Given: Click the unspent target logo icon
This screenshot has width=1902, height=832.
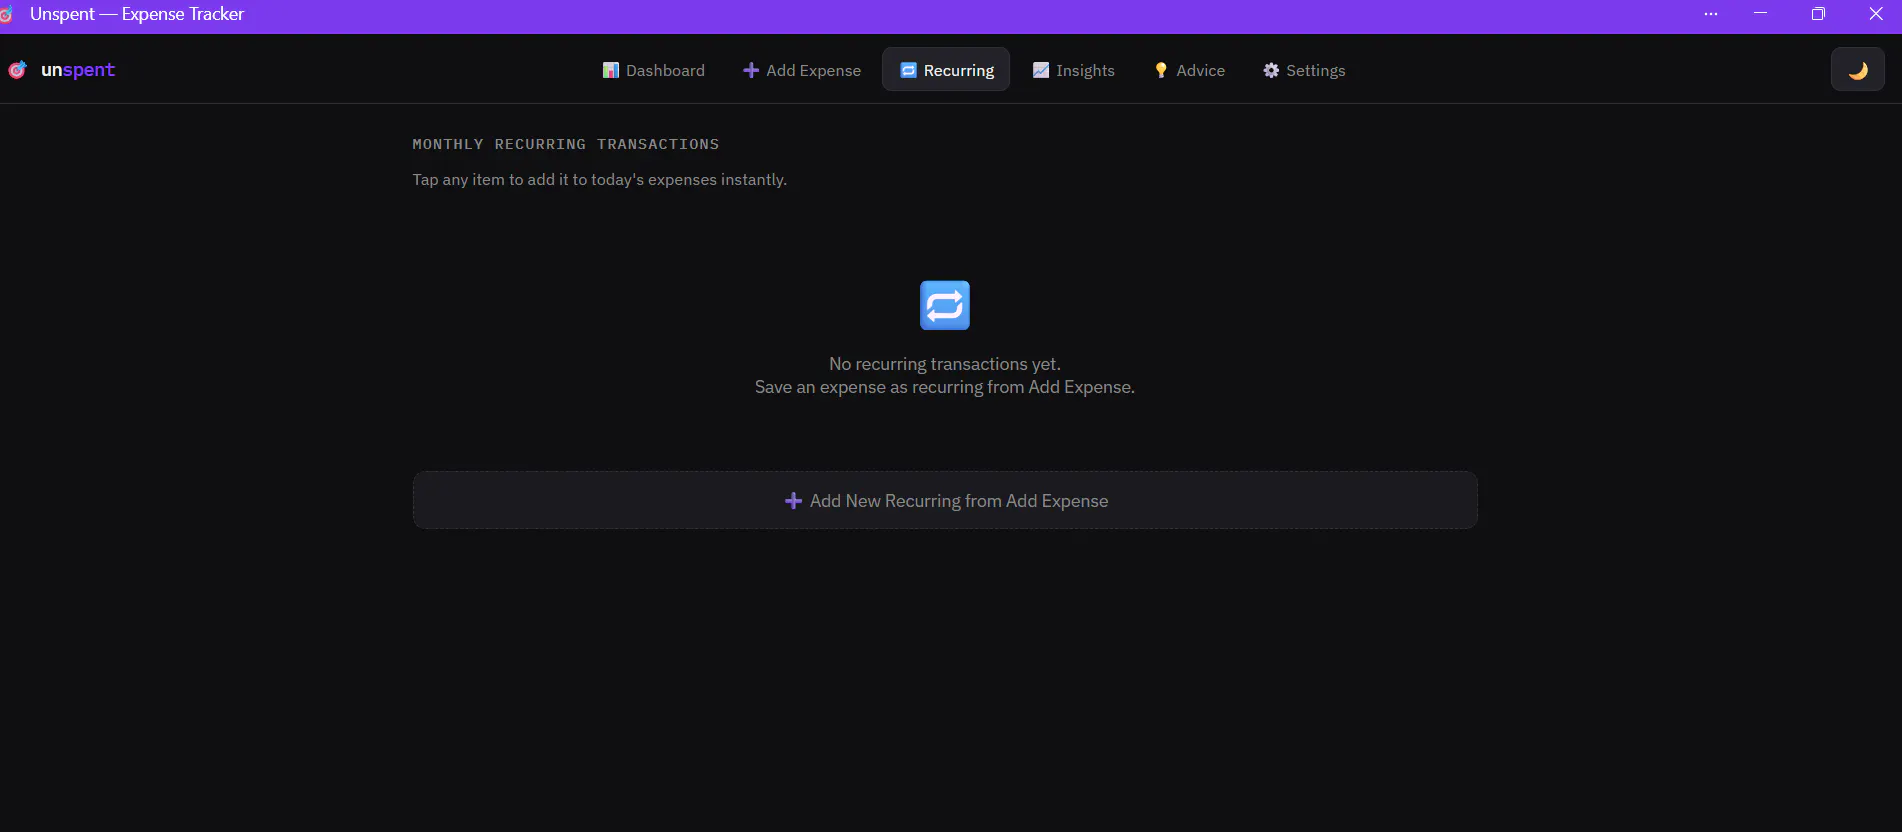Looking at the screenshot, I should (17, 70).
